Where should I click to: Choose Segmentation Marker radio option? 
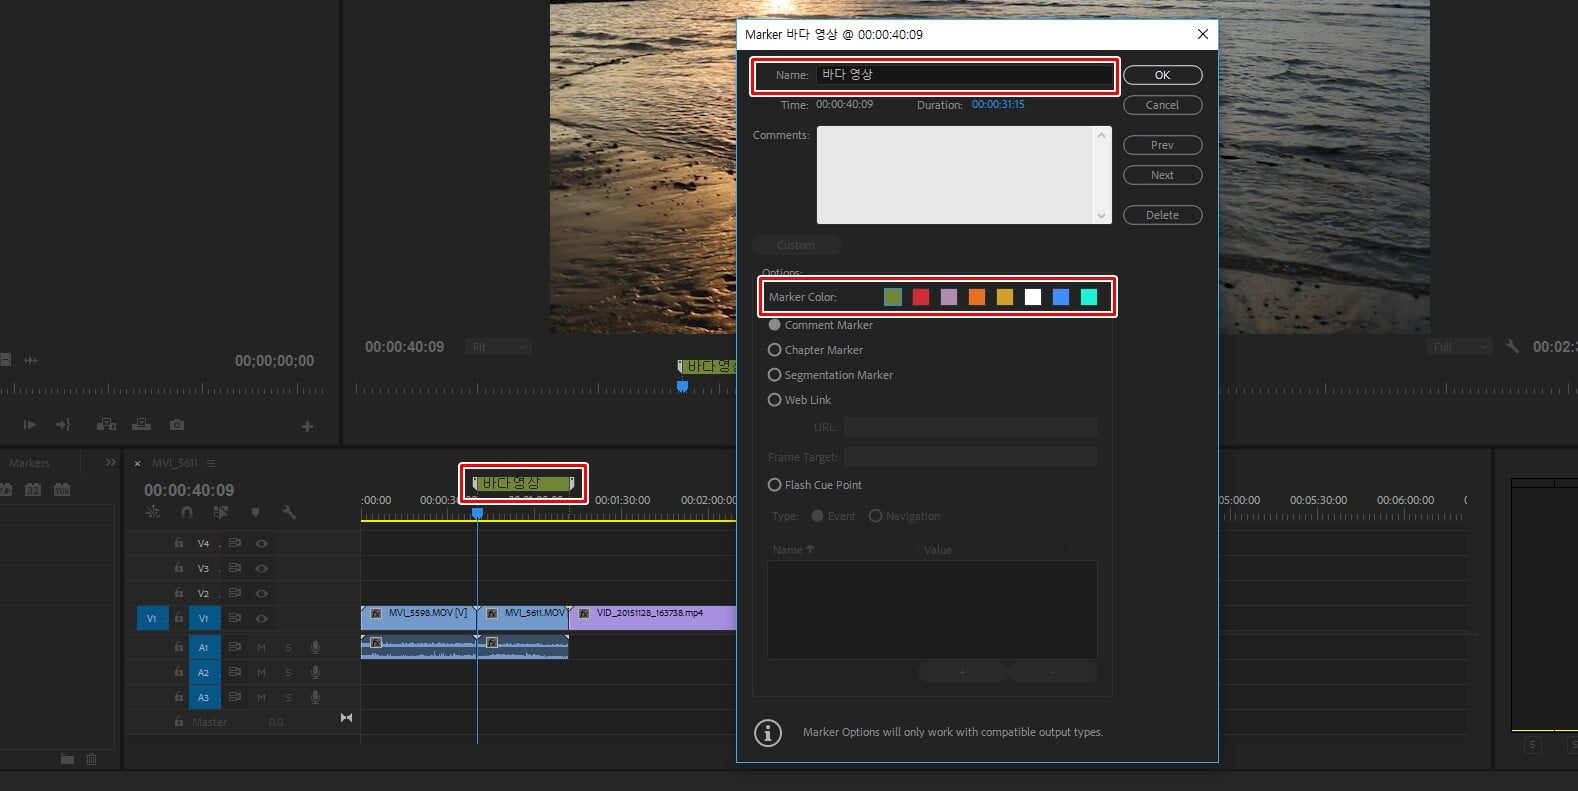774,375
